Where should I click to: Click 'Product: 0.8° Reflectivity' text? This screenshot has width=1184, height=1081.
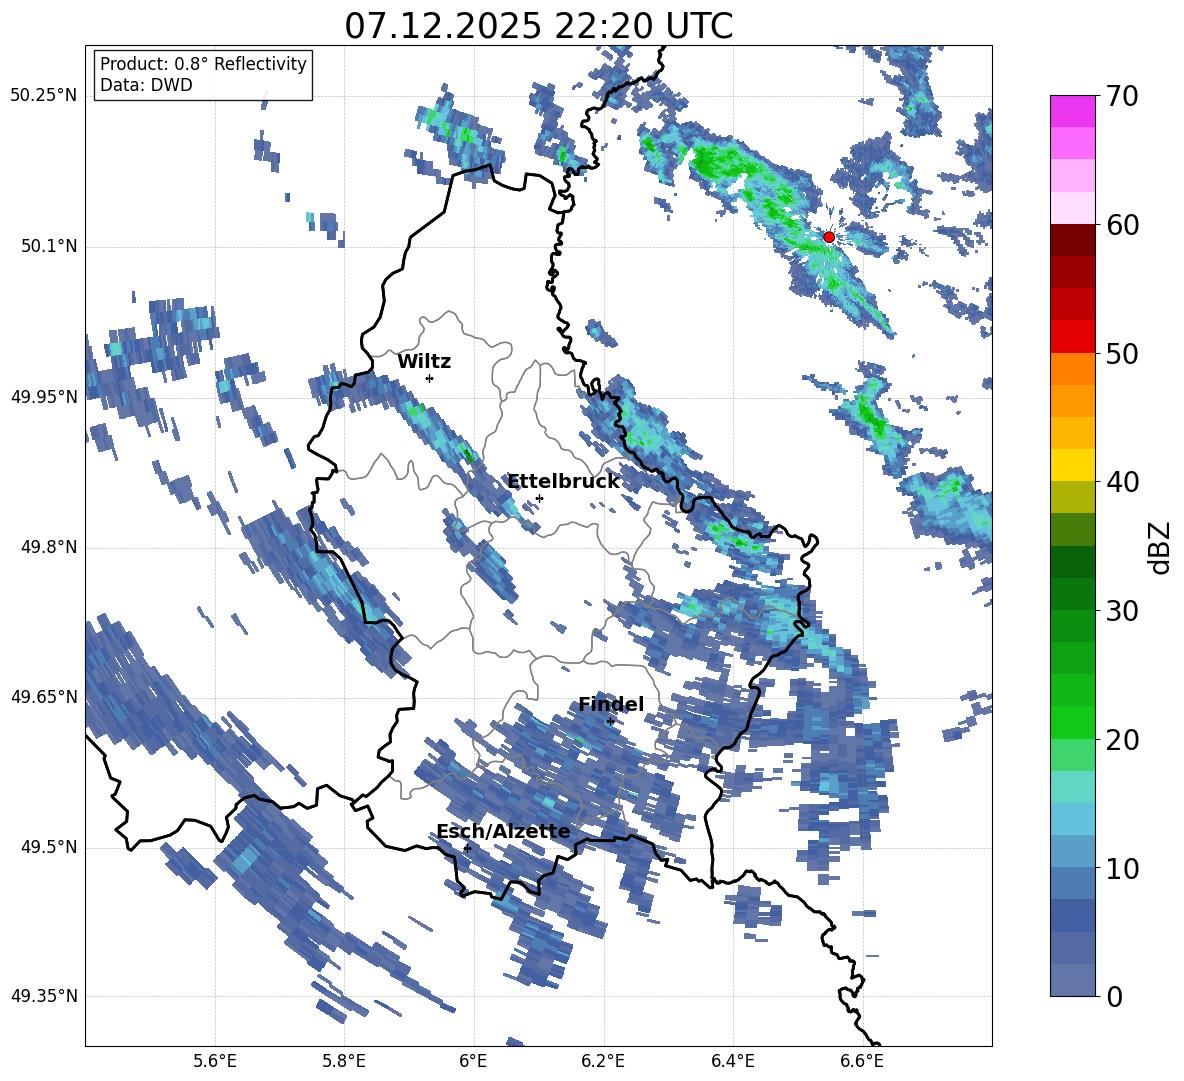coord(203,64)
